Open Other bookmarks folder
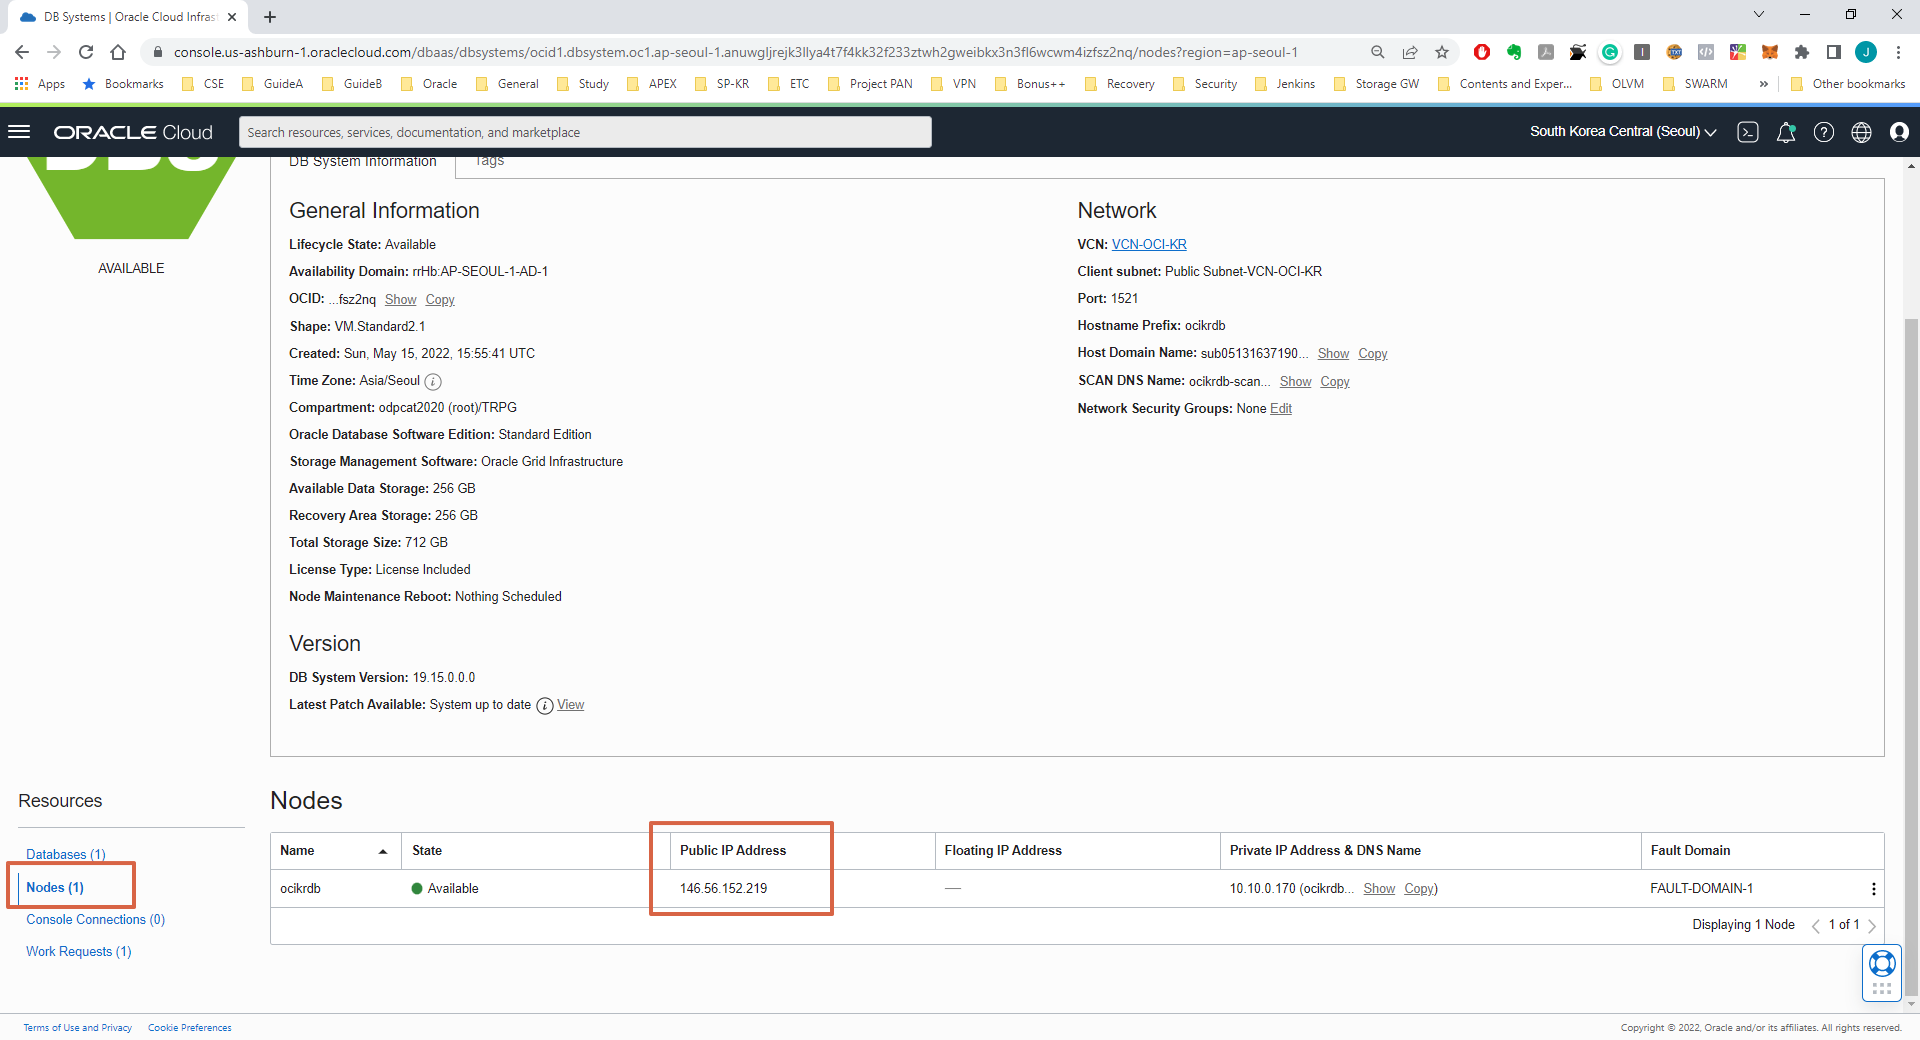Viewport: 1920px width, 1040px height. pyautogui.click(x=1848, y=84)
